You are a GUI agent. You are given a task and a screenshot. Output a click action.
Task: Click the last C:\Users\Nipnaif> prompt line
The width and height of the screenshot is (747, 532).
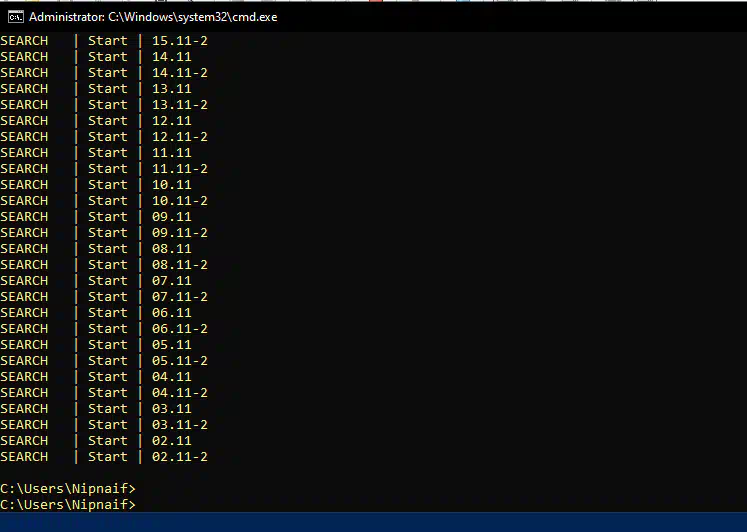(68, 504)
